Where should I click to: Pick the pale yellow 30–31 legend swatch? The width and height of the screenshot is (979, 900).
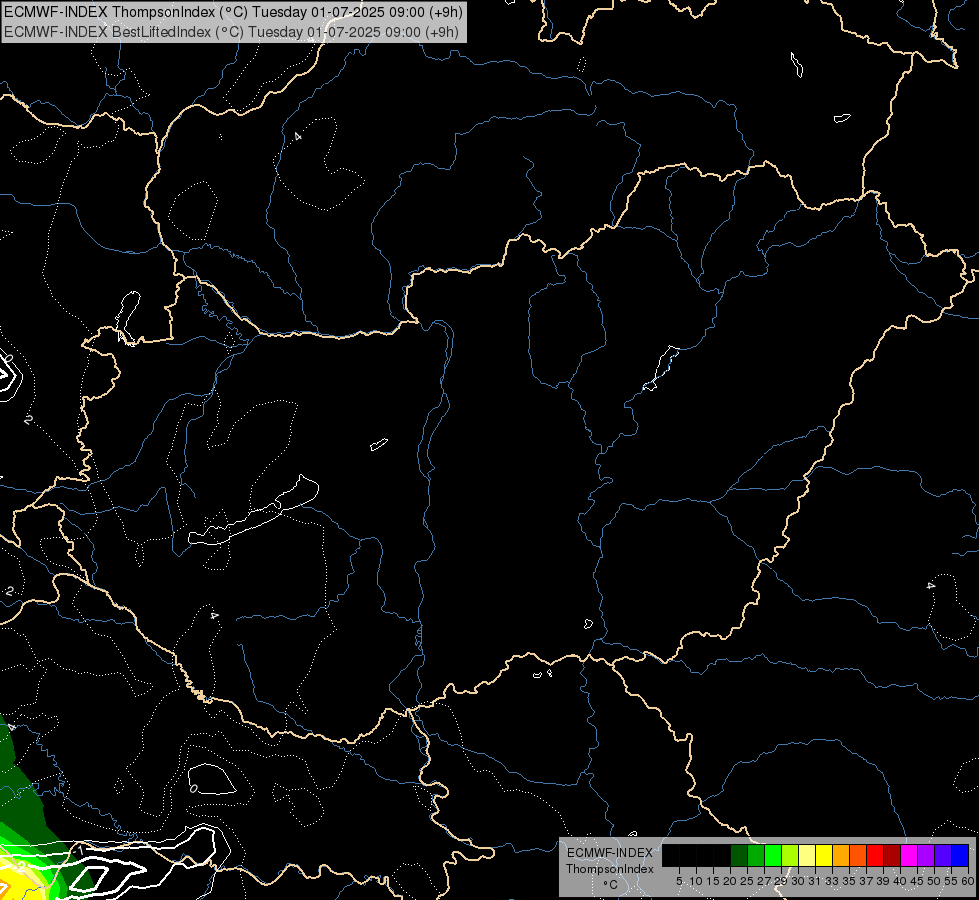tap(807, 855)
